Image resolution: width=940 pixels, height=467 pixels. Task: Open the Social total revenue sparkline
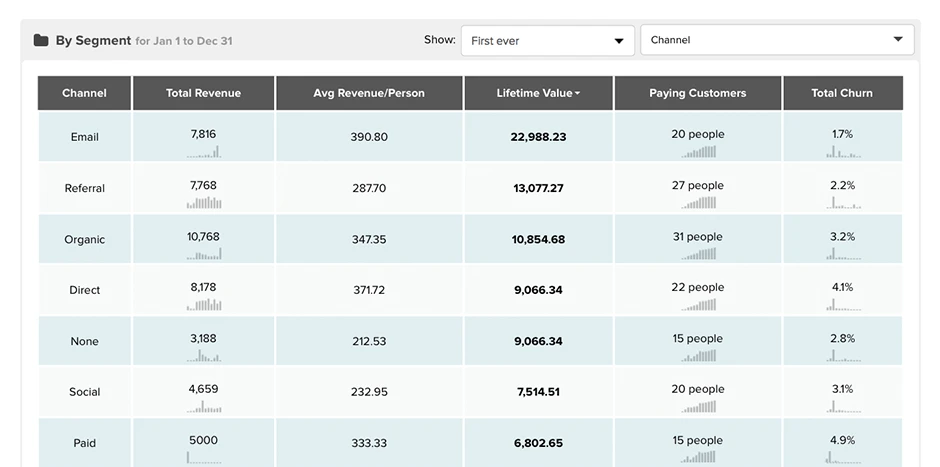click(x=204, y=406)
